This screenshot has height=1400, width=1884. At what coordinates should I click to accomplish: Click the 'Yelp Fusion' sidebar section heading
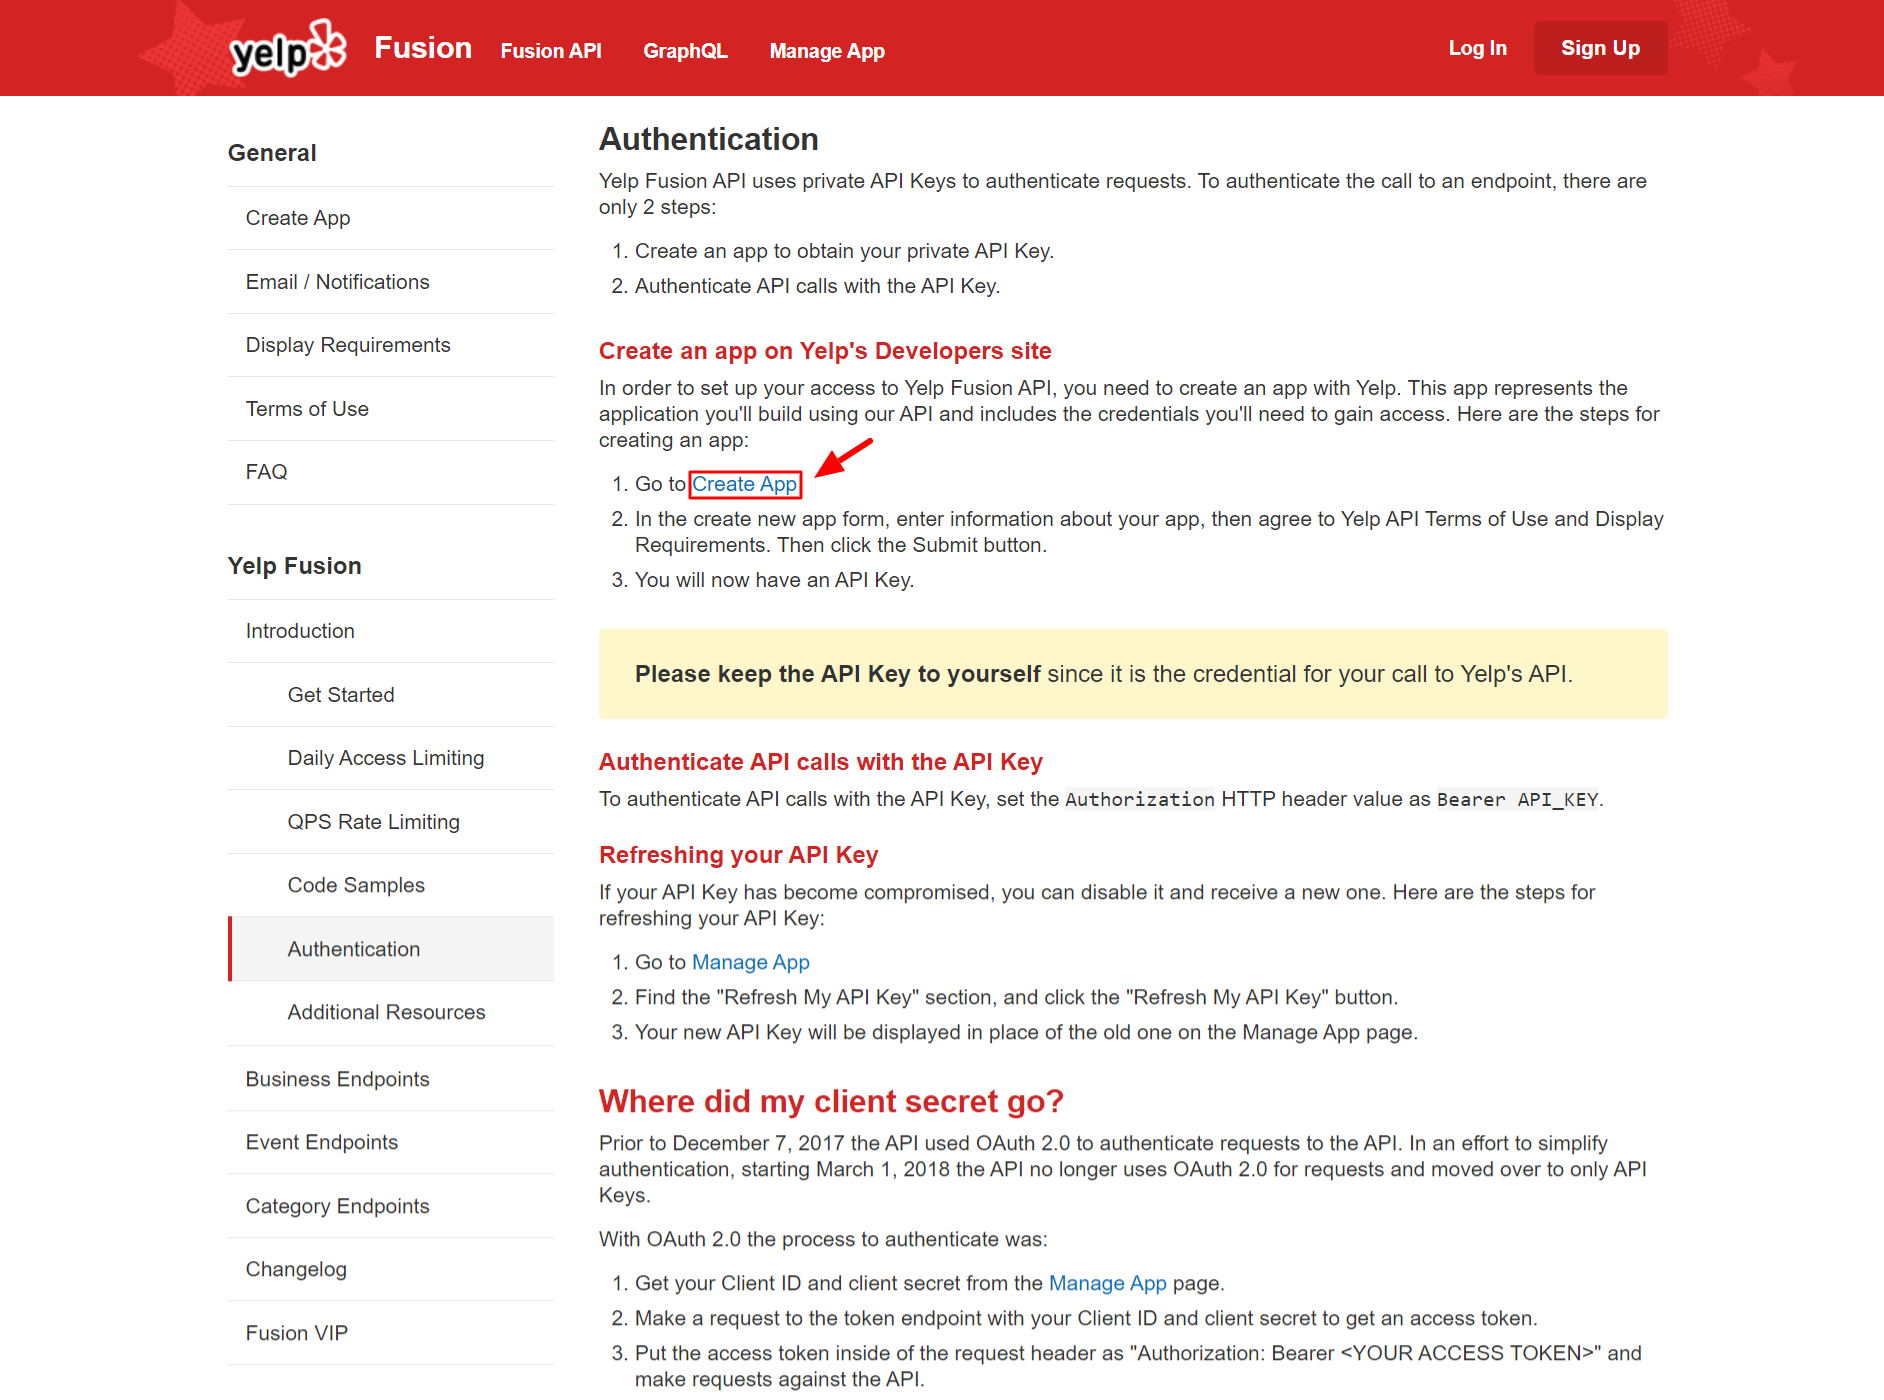tap(295, 566)
